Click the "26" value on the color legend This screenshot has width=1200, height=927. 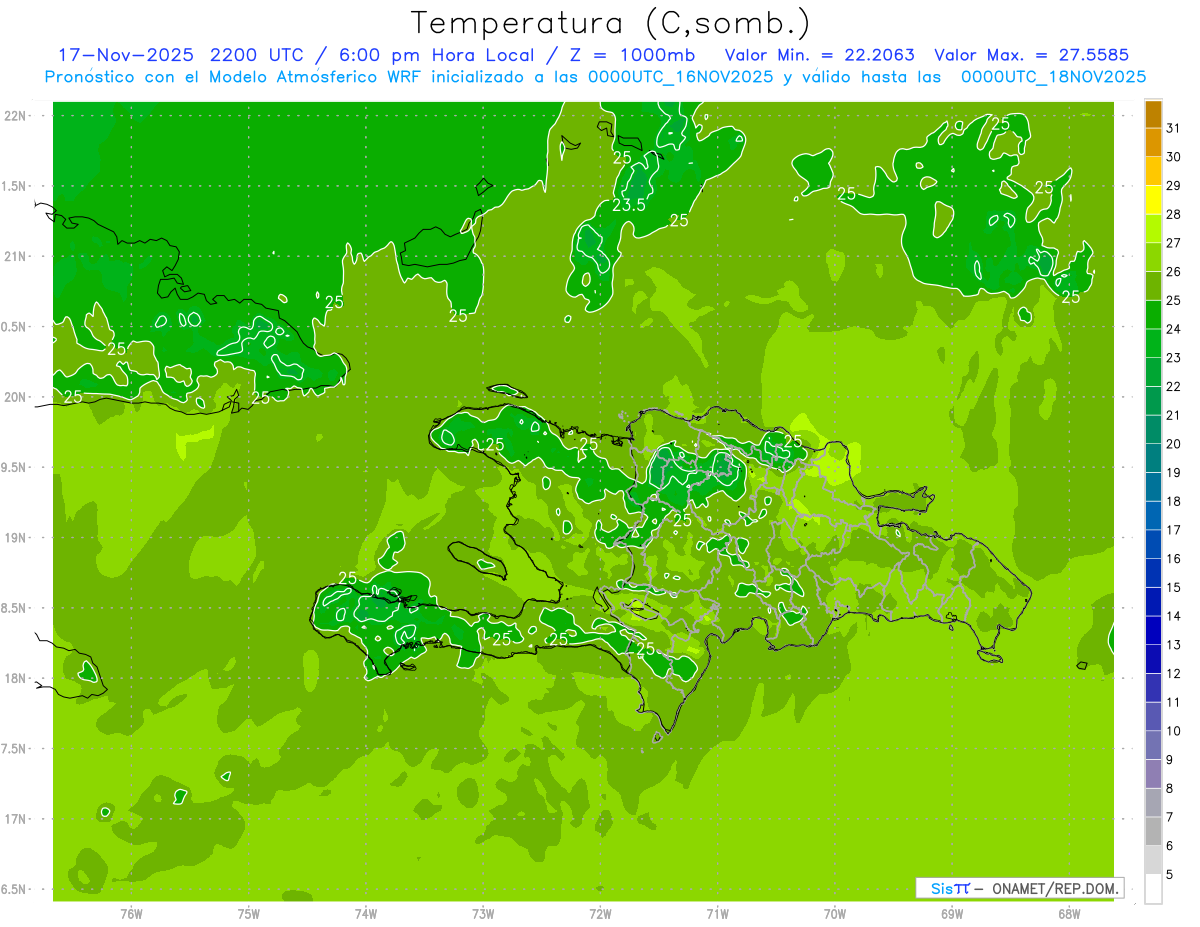1173,272
